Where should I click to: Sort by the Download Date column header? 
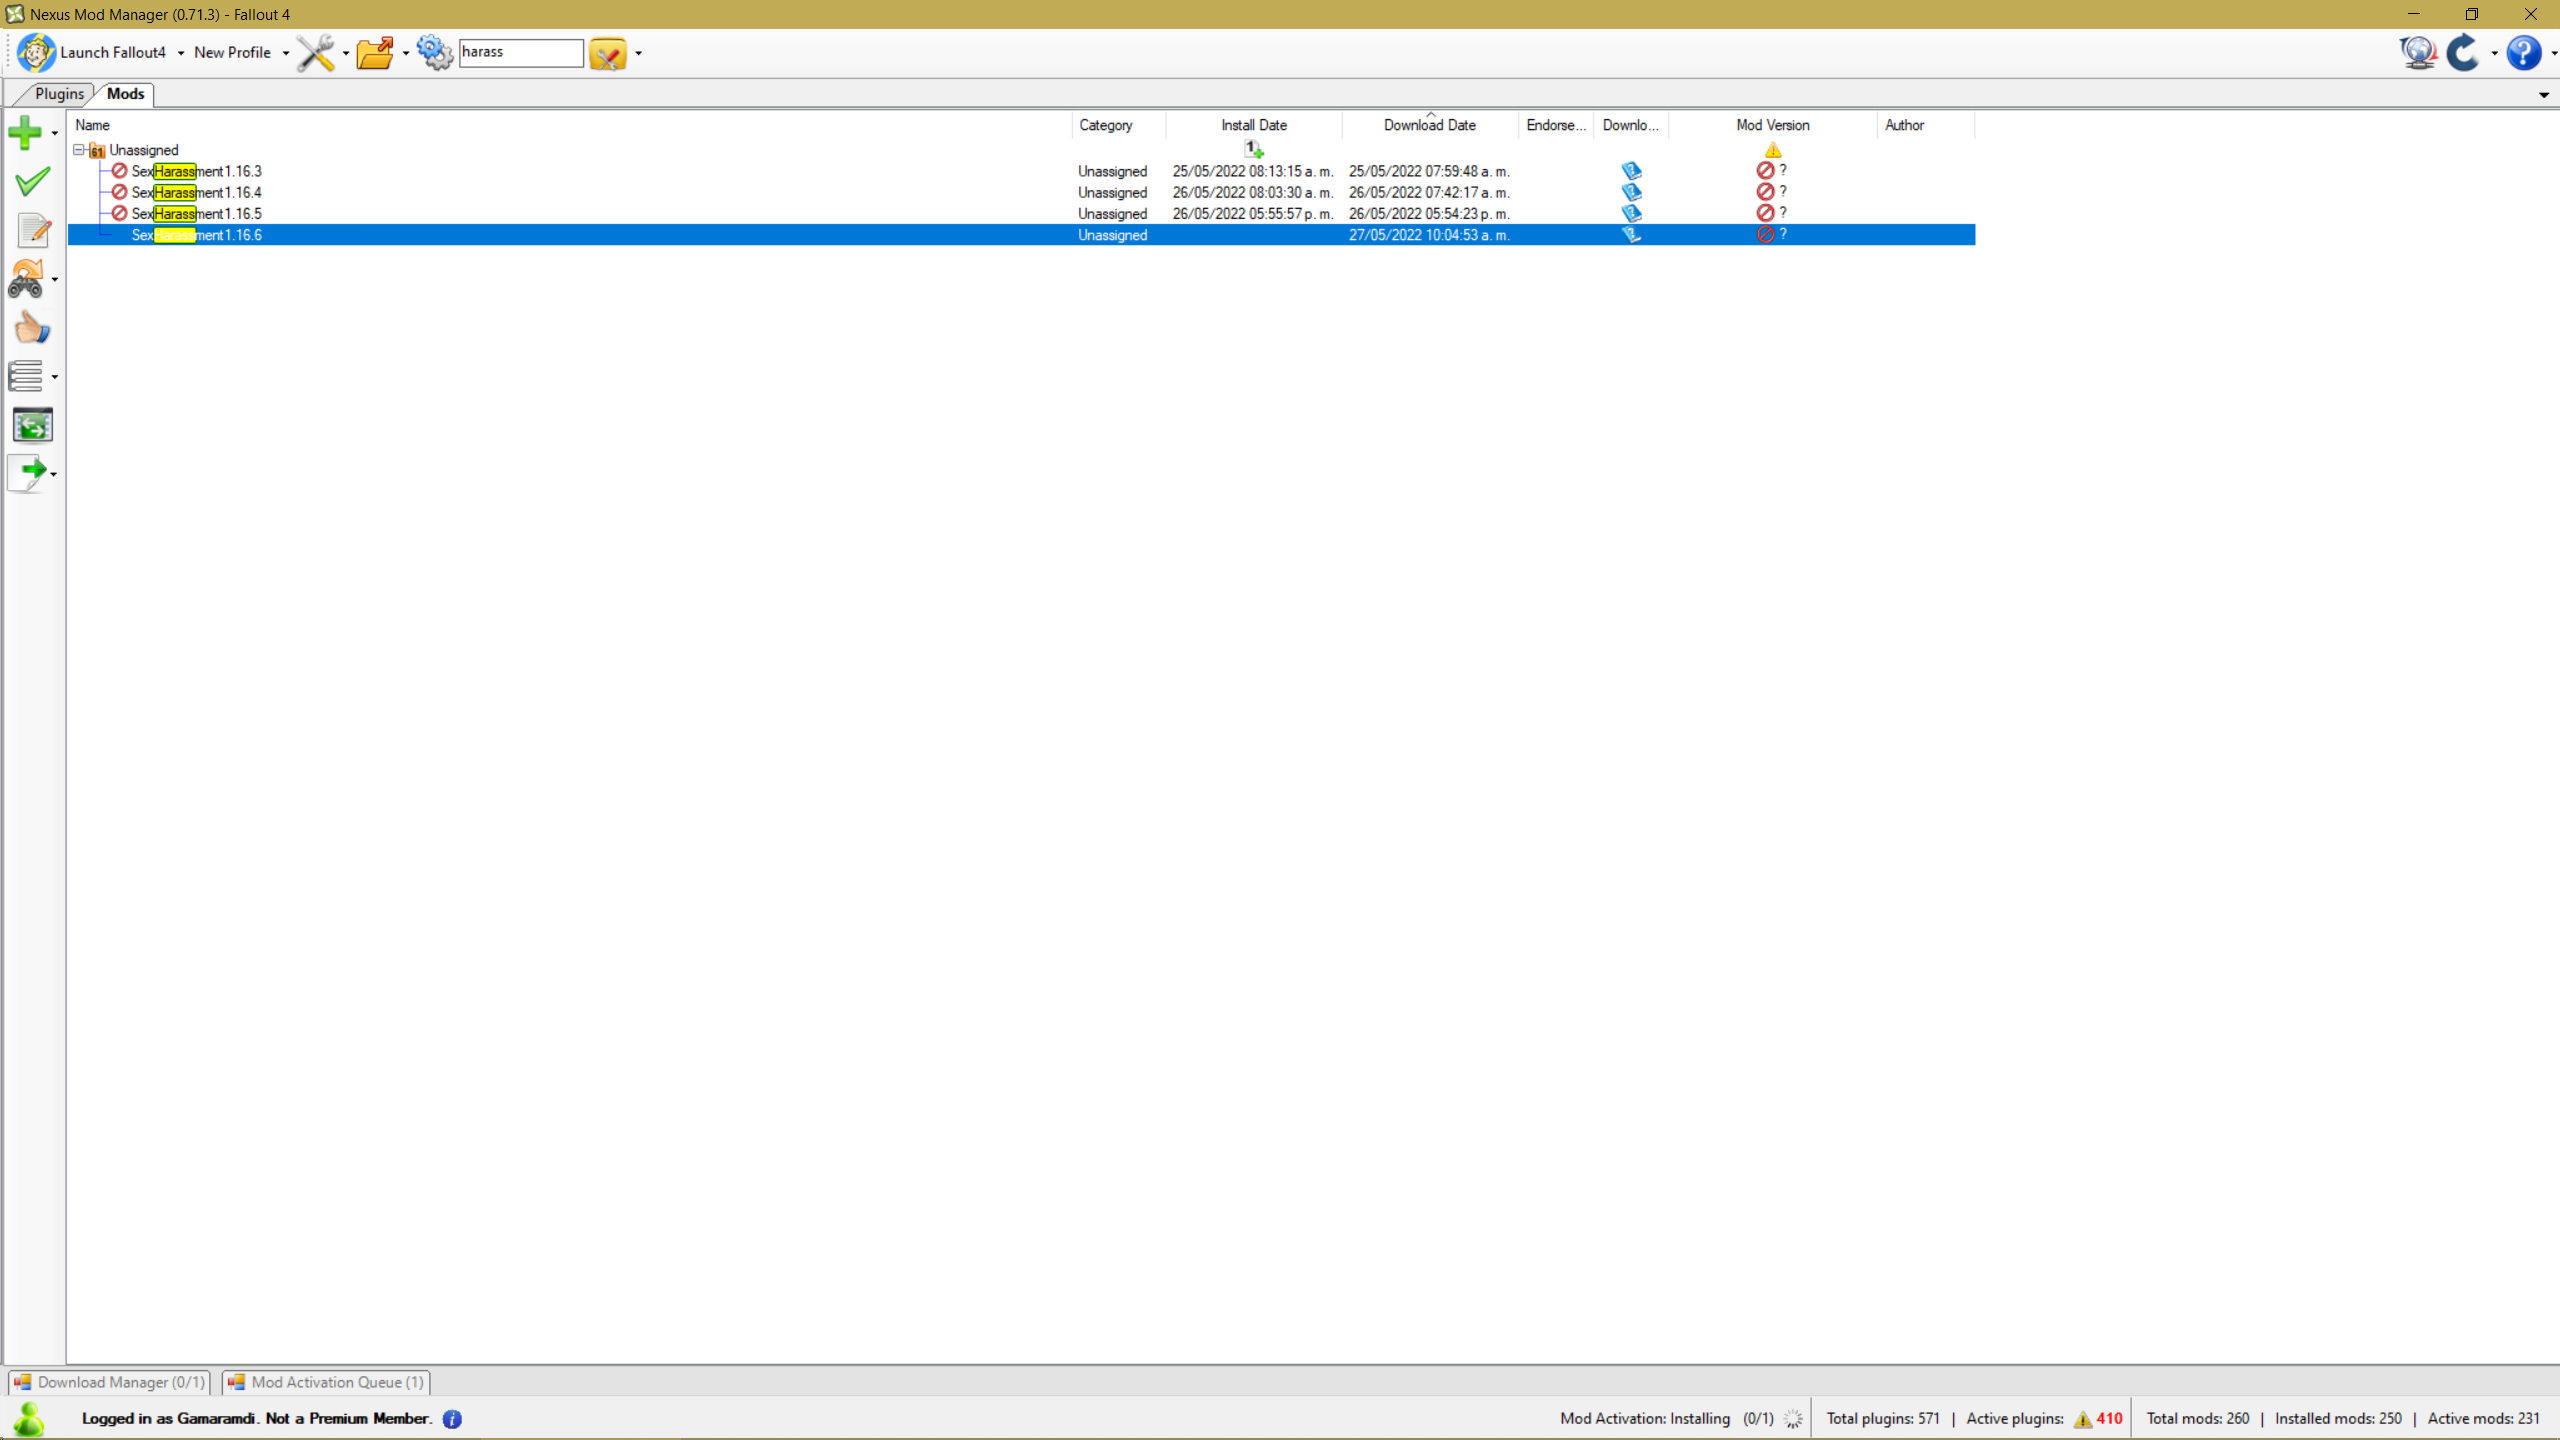coord(1430,125)
